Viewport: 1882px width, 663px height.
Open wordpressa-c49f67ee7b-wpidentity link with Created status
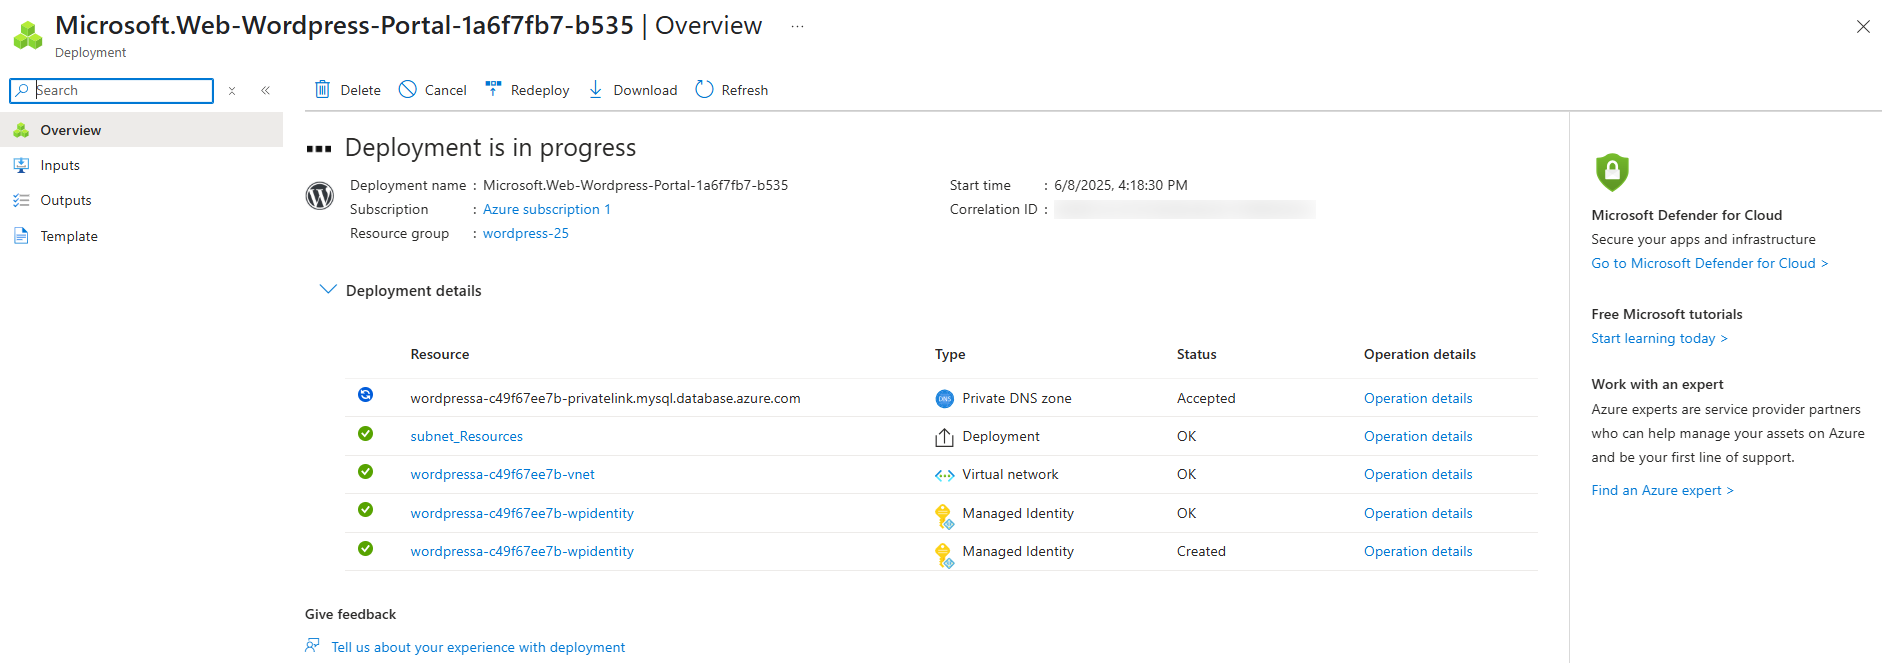(522, 551)
